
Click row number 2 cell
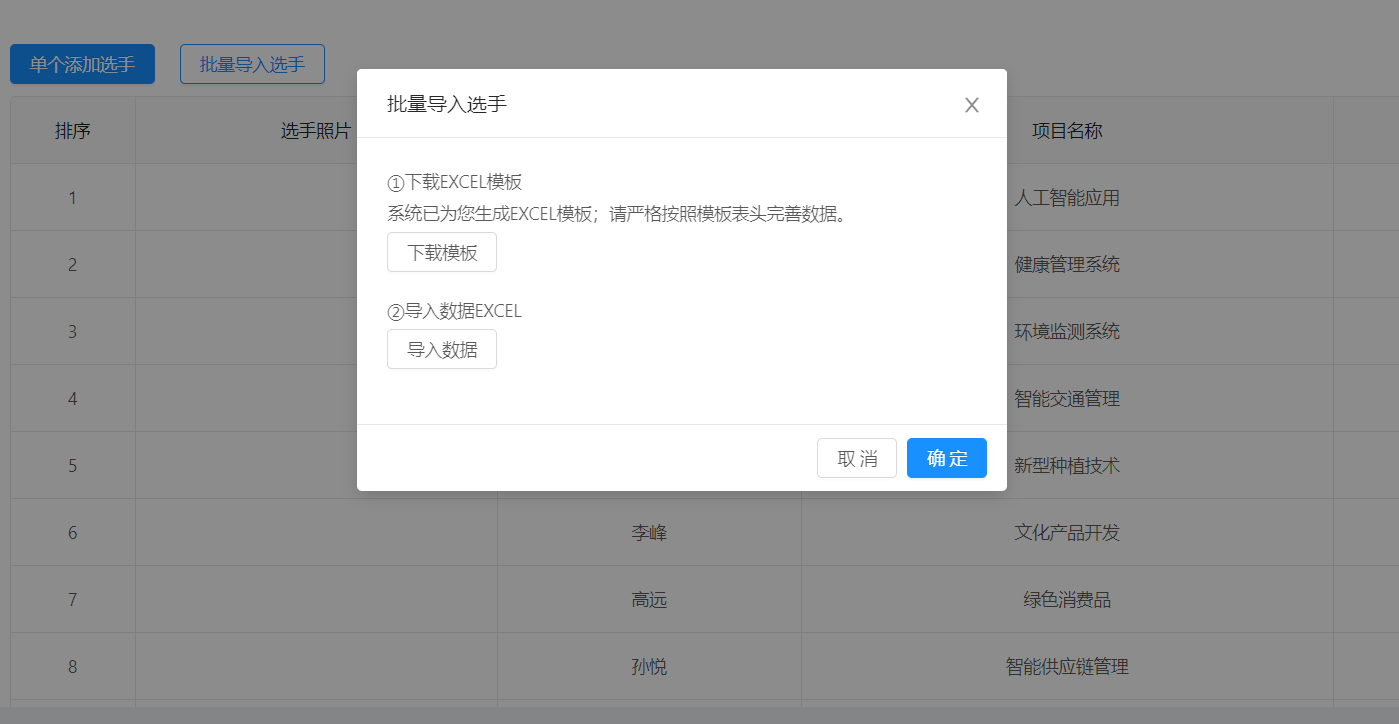coord(73,264)
